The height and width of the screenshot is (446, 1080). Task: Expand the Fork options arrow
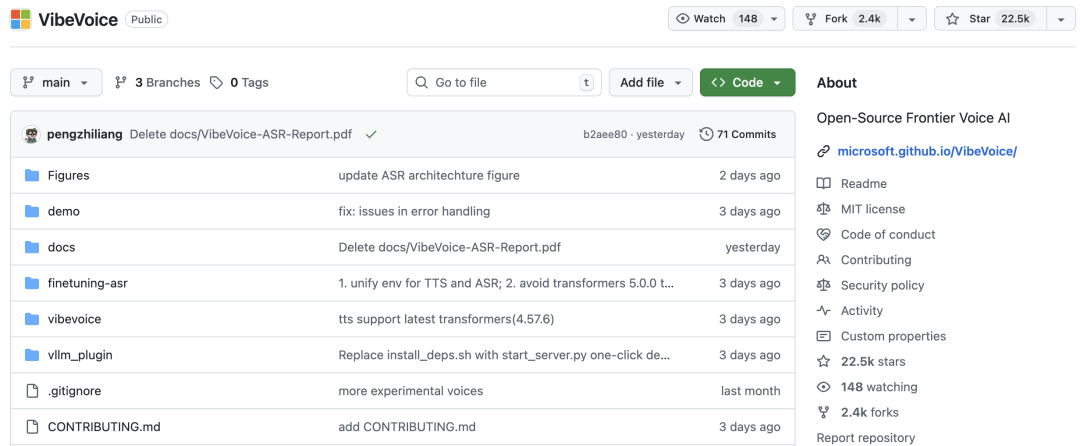(912, 19)
